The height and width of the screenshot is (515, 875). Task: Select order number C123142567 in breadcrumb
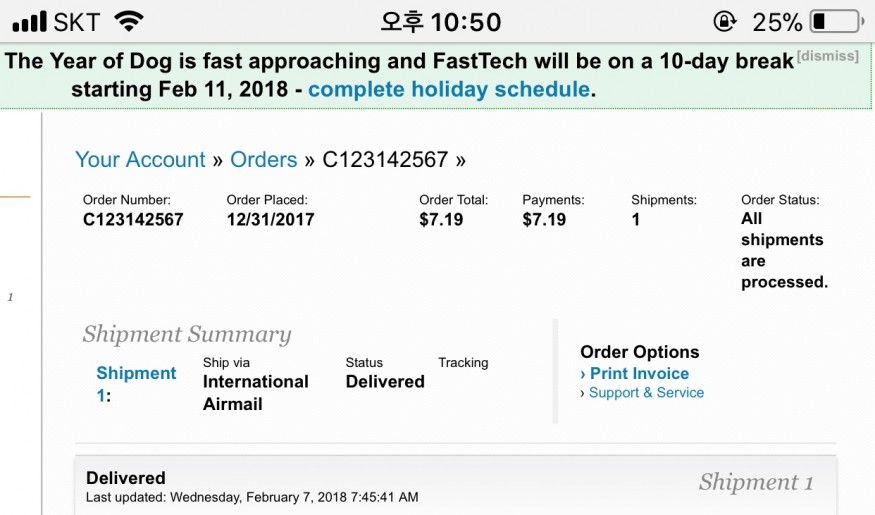pyautogui.click(x=385, y=160)
